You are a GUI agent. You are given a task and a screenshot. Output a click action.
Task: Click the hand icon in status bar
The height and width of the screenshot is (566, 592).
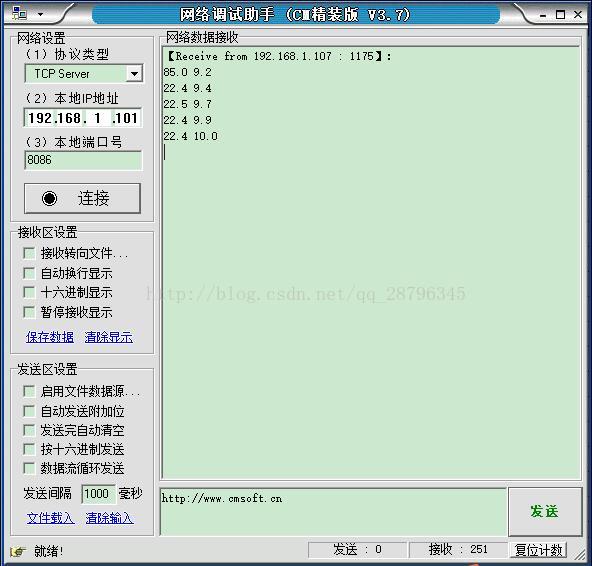[18, 551]
